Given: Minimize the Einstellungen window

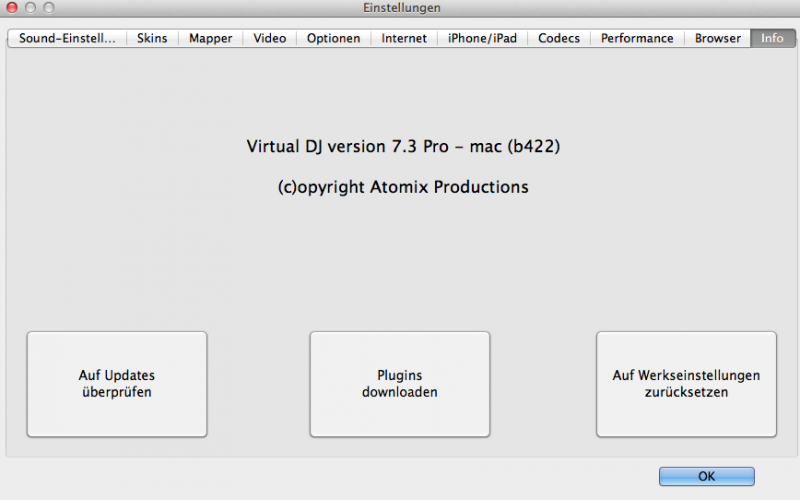Looking at the screenshot, I should (30, 8).
